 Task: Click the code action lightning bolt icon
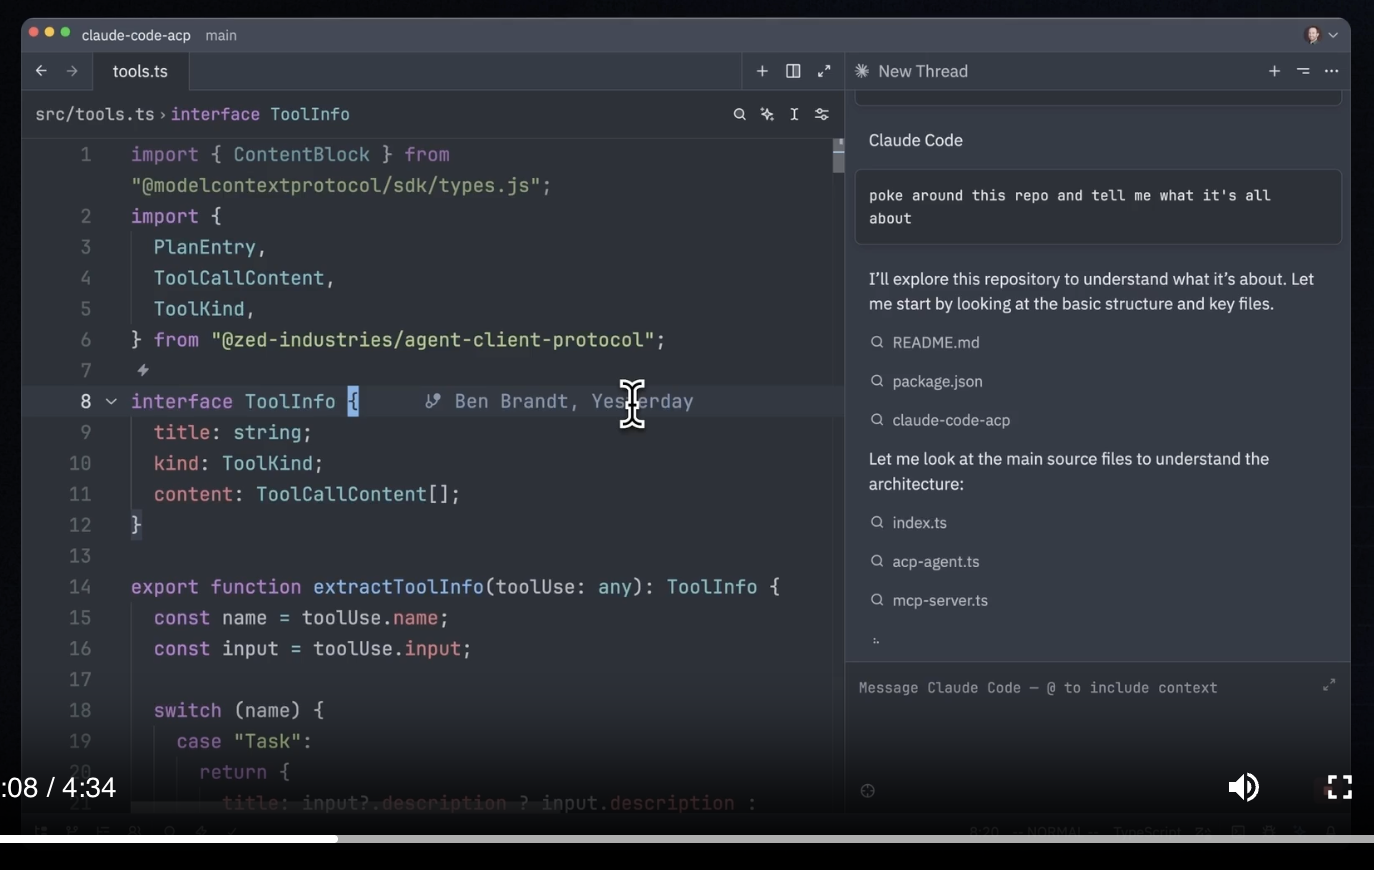tap(143, 370)
